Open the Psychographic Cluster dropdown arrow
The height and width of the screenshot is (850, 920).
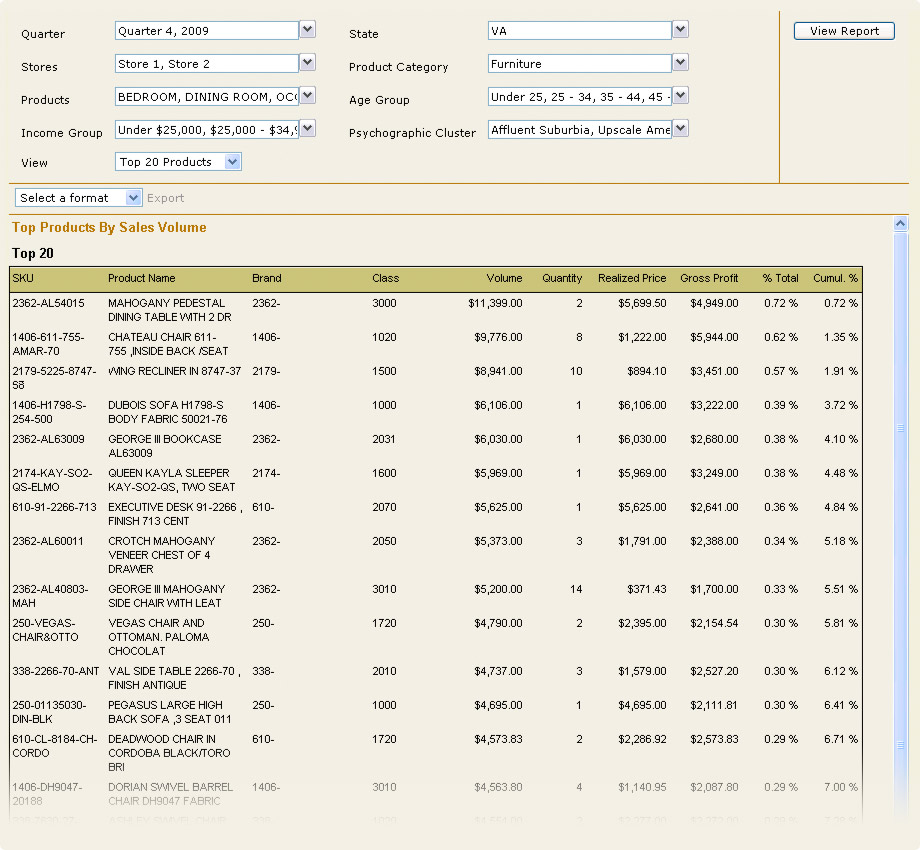tap(680, 128)
